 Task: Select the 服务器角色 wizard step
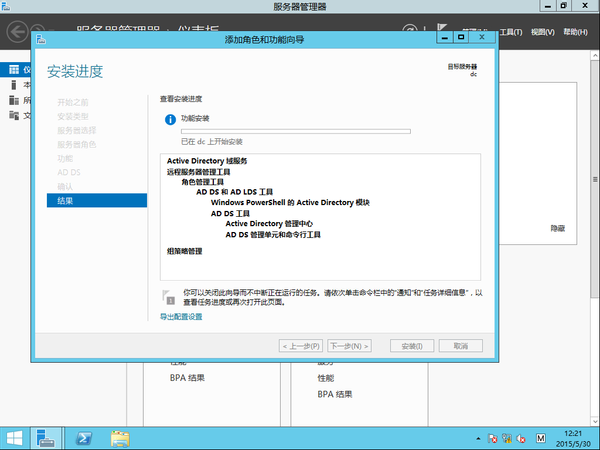click(77, 145)
